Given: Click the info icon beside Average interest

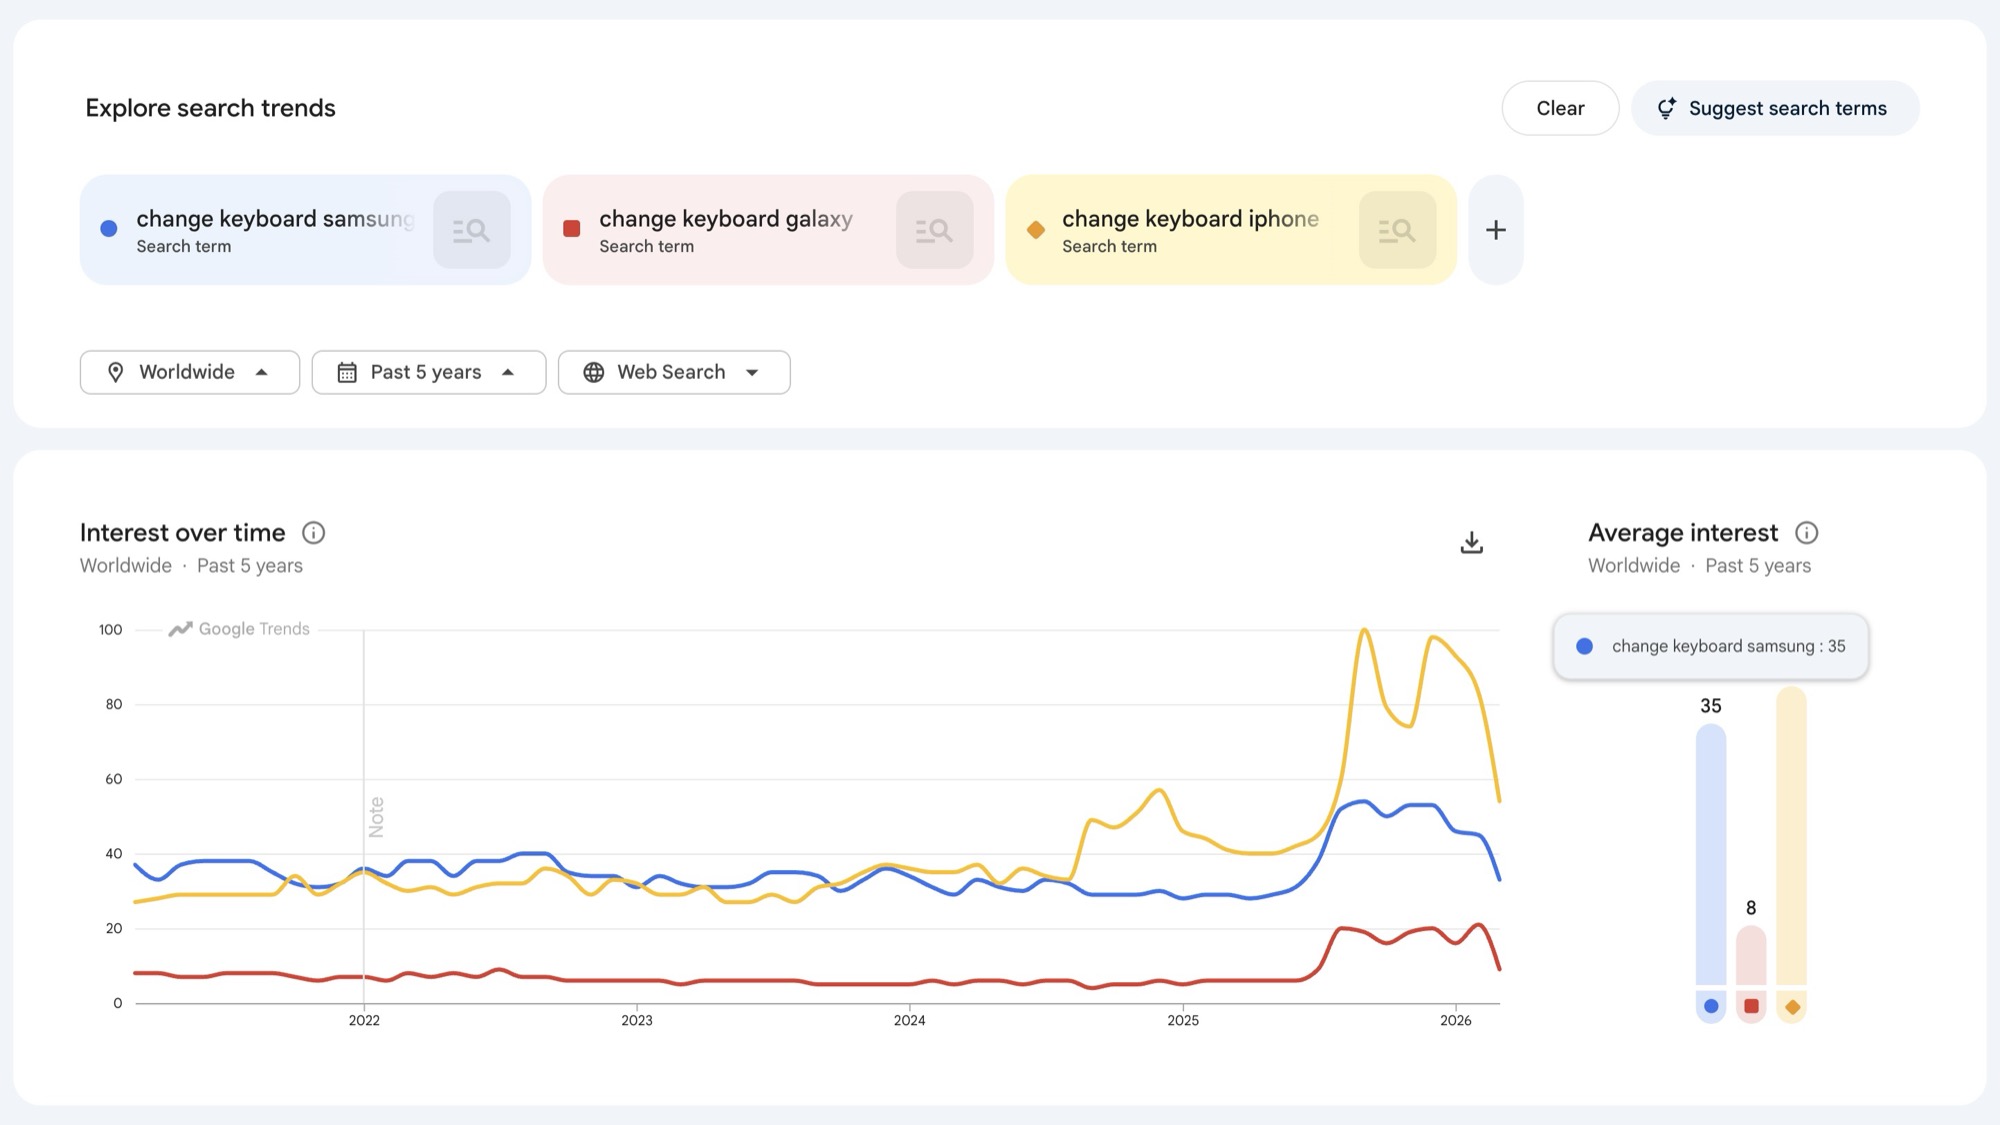Looking at the screenshot, I should coord(1807,533).
